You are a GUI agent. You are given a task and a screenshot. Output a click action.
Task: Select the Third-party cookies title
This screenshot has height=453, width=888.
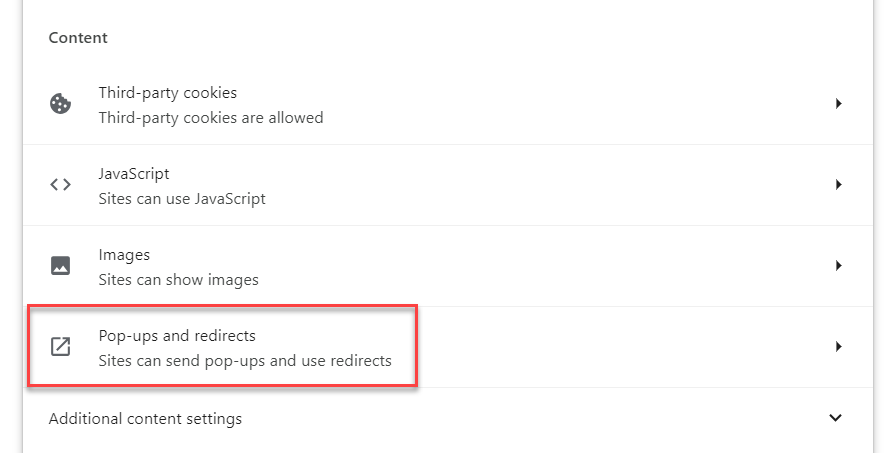click(x=167, y=93)
